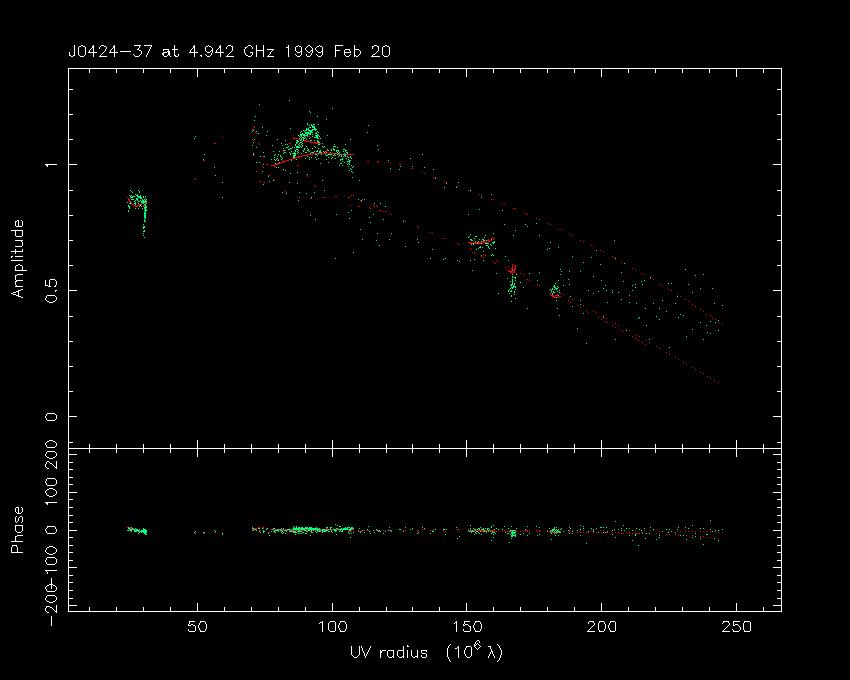The height and width of the screenshot is (680, 850).
Task: Click the 200 tick label on UV radius axis
Action: [602, 627]
